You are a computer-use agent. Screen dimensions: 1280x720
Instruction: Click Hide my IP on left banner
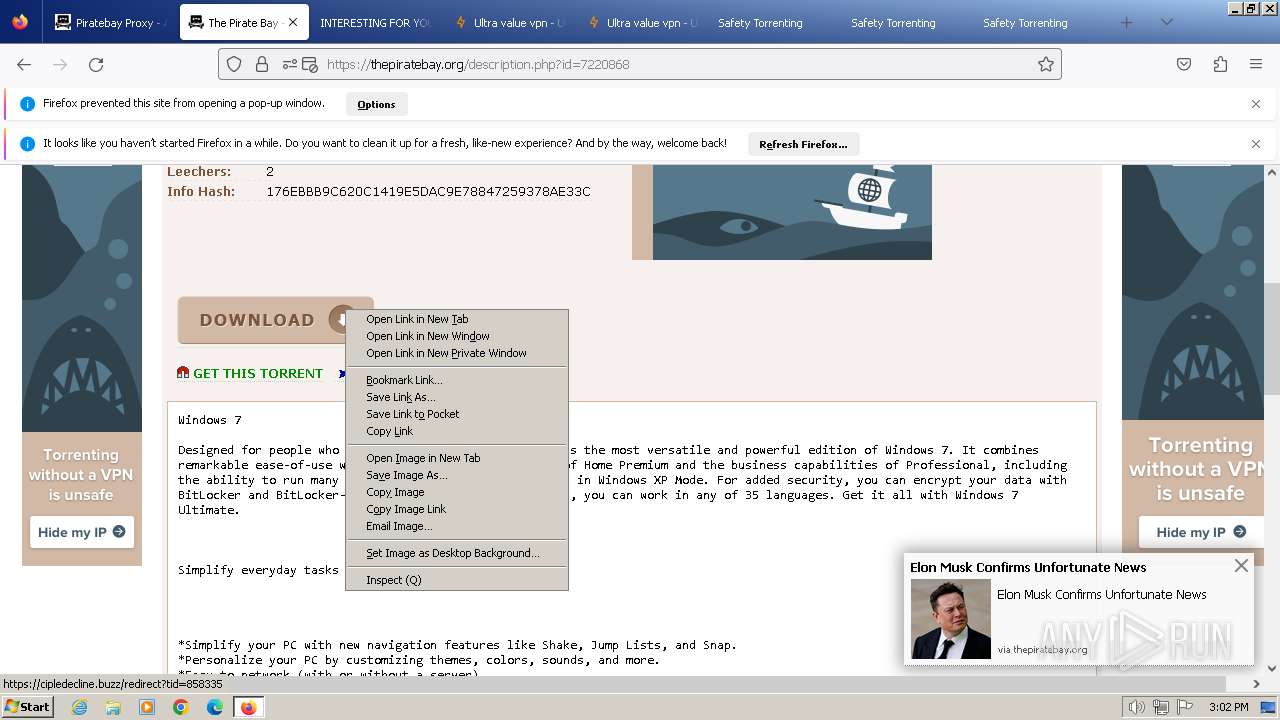point(82,532)
